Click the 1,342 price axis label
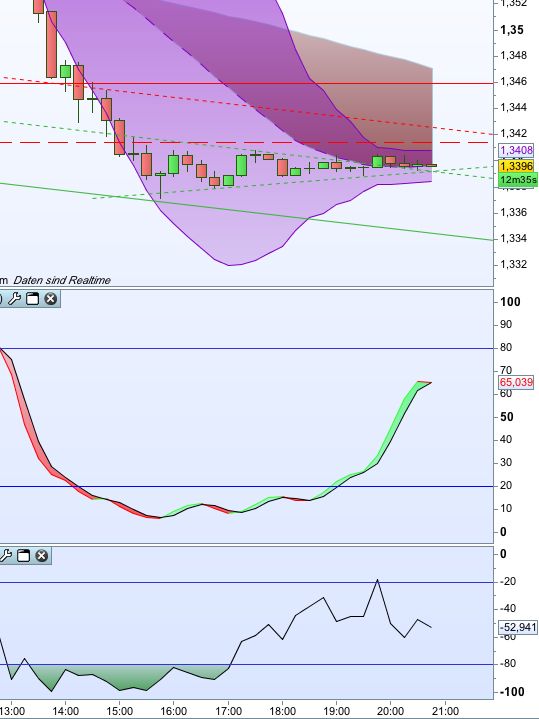 514,133
